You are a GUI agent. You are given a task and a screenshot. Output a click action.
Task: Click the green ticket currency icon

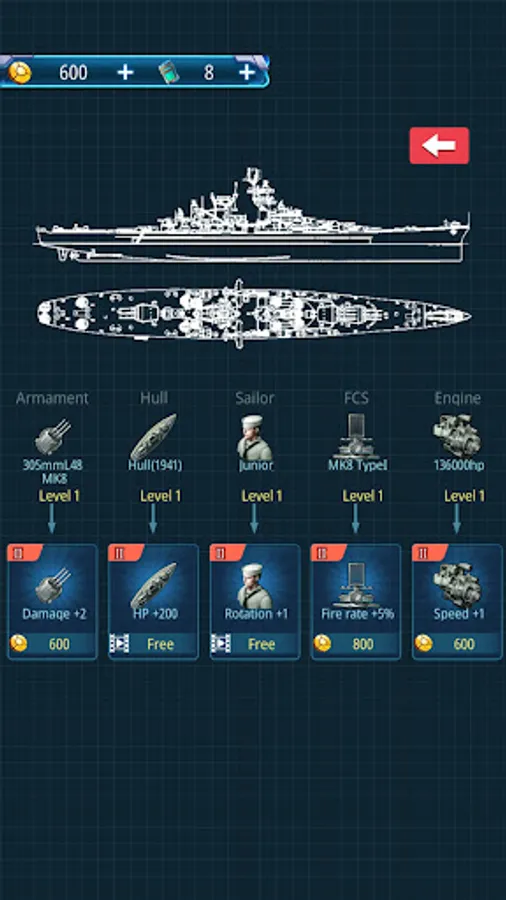[169, 72]
